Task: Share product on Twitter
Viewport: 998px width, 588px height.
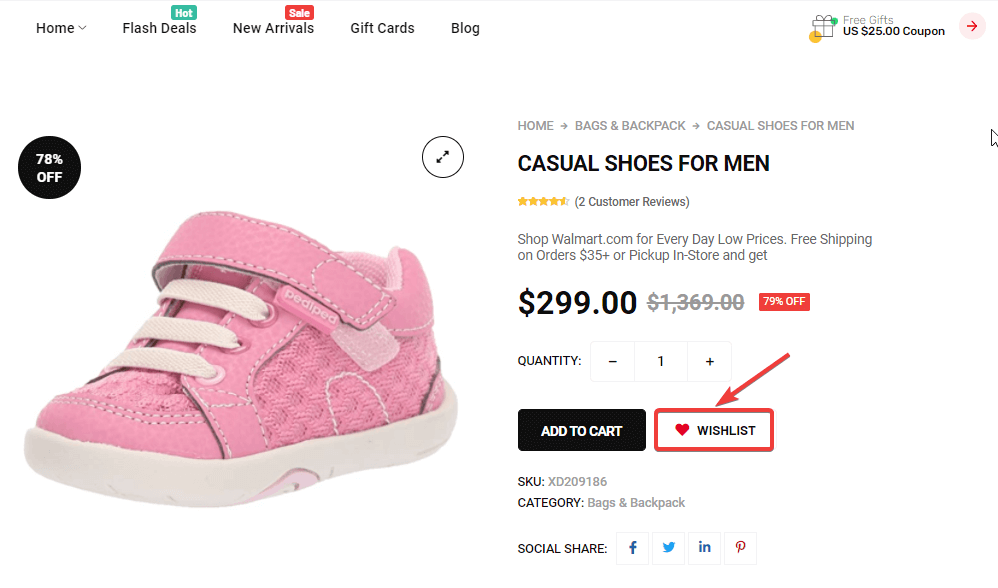Action: click(669, 547)
